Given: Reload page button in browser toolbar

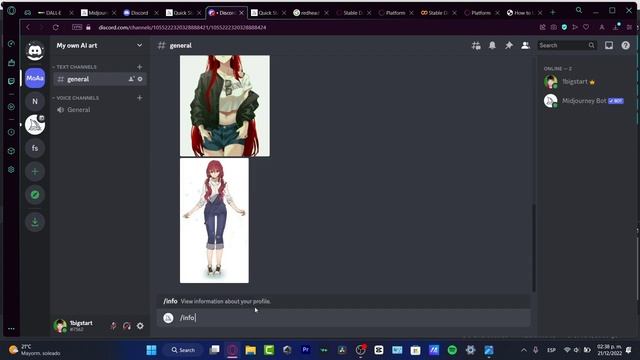Looking at the screenshot, I should point(56,27).
